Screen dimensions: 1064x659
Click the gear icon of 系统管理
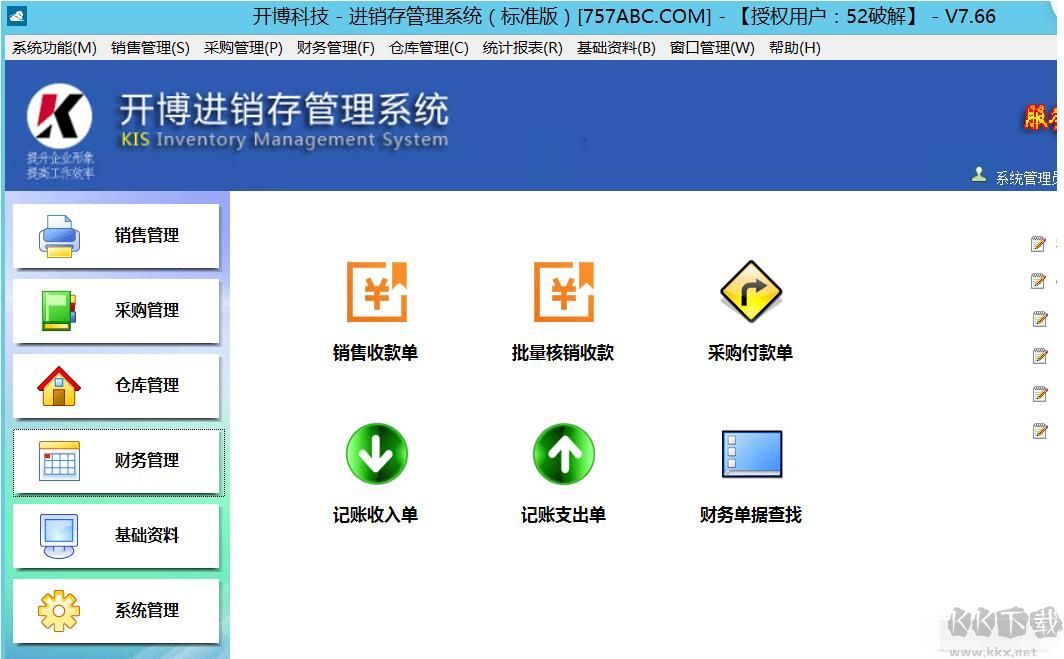coord(59,611)
